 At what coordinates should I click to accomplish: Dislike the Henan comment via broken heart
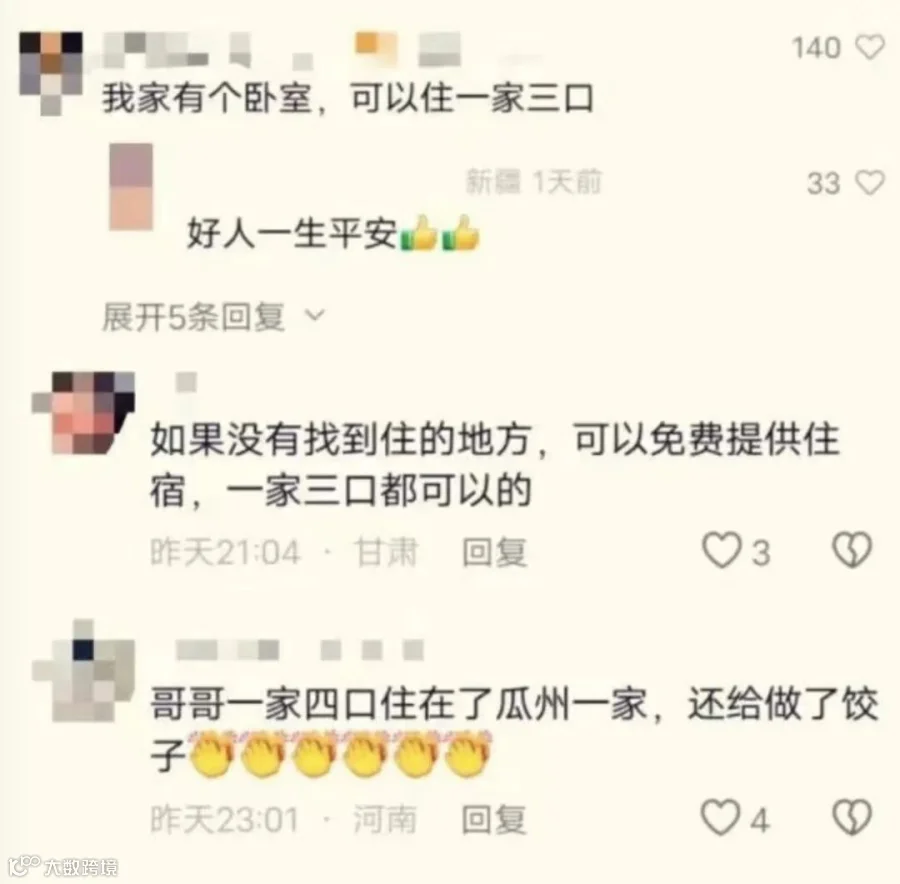[852, 817]
